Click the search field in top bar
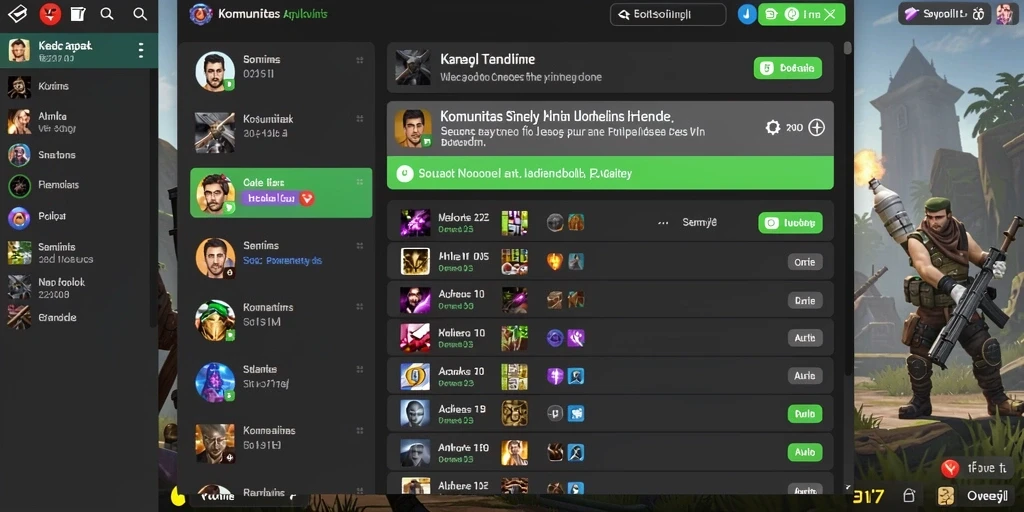Screen dimensions: 1024x512 coord(667,14)
